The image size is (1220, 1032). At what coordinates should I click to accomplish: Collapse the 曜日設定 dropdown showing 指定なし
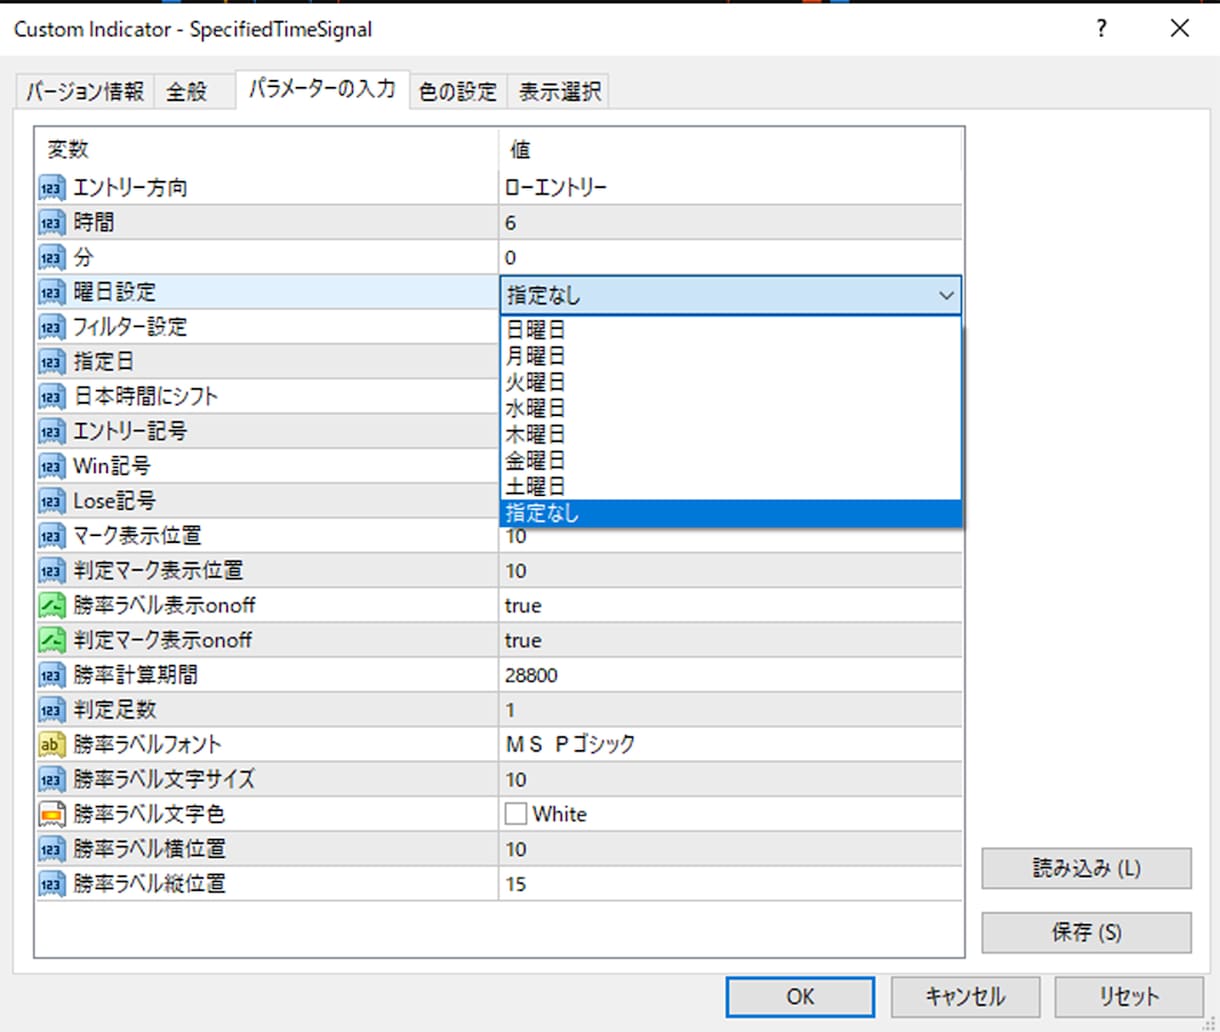(945, 296)
